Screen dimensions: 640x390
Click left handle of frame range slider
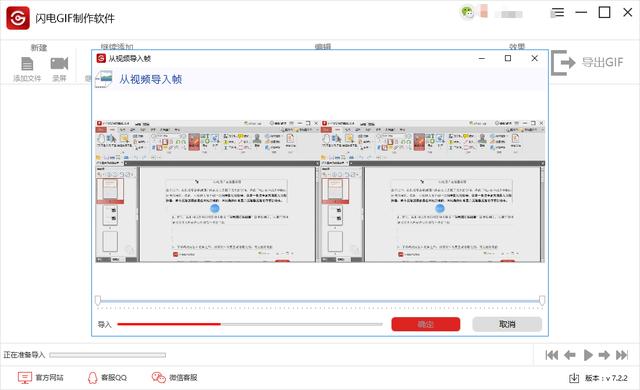pyautogui.click(x=98, y=301)
